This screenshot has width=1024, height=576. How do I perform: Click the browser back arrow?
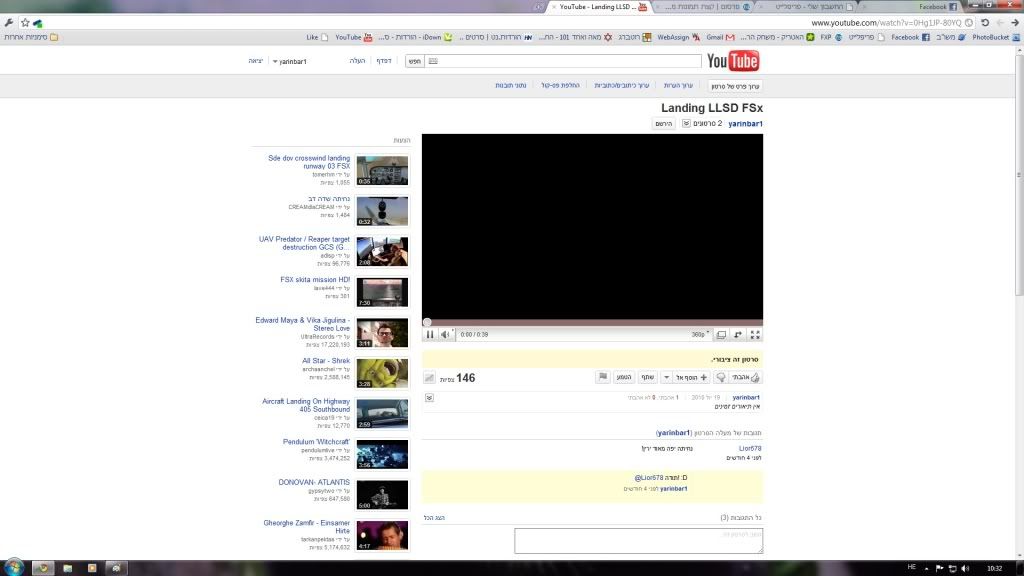point(1015,22)
